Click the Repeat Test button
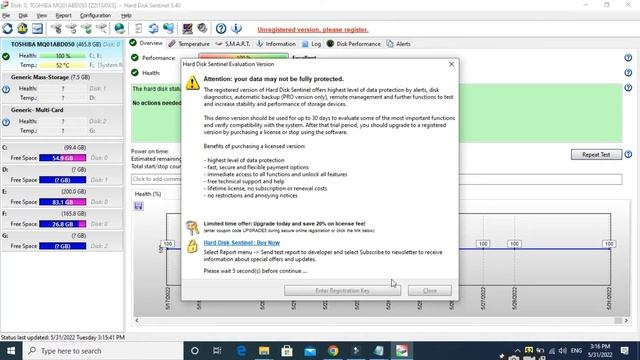The height and width of the screenshot is (360, 640). [596, 154]
